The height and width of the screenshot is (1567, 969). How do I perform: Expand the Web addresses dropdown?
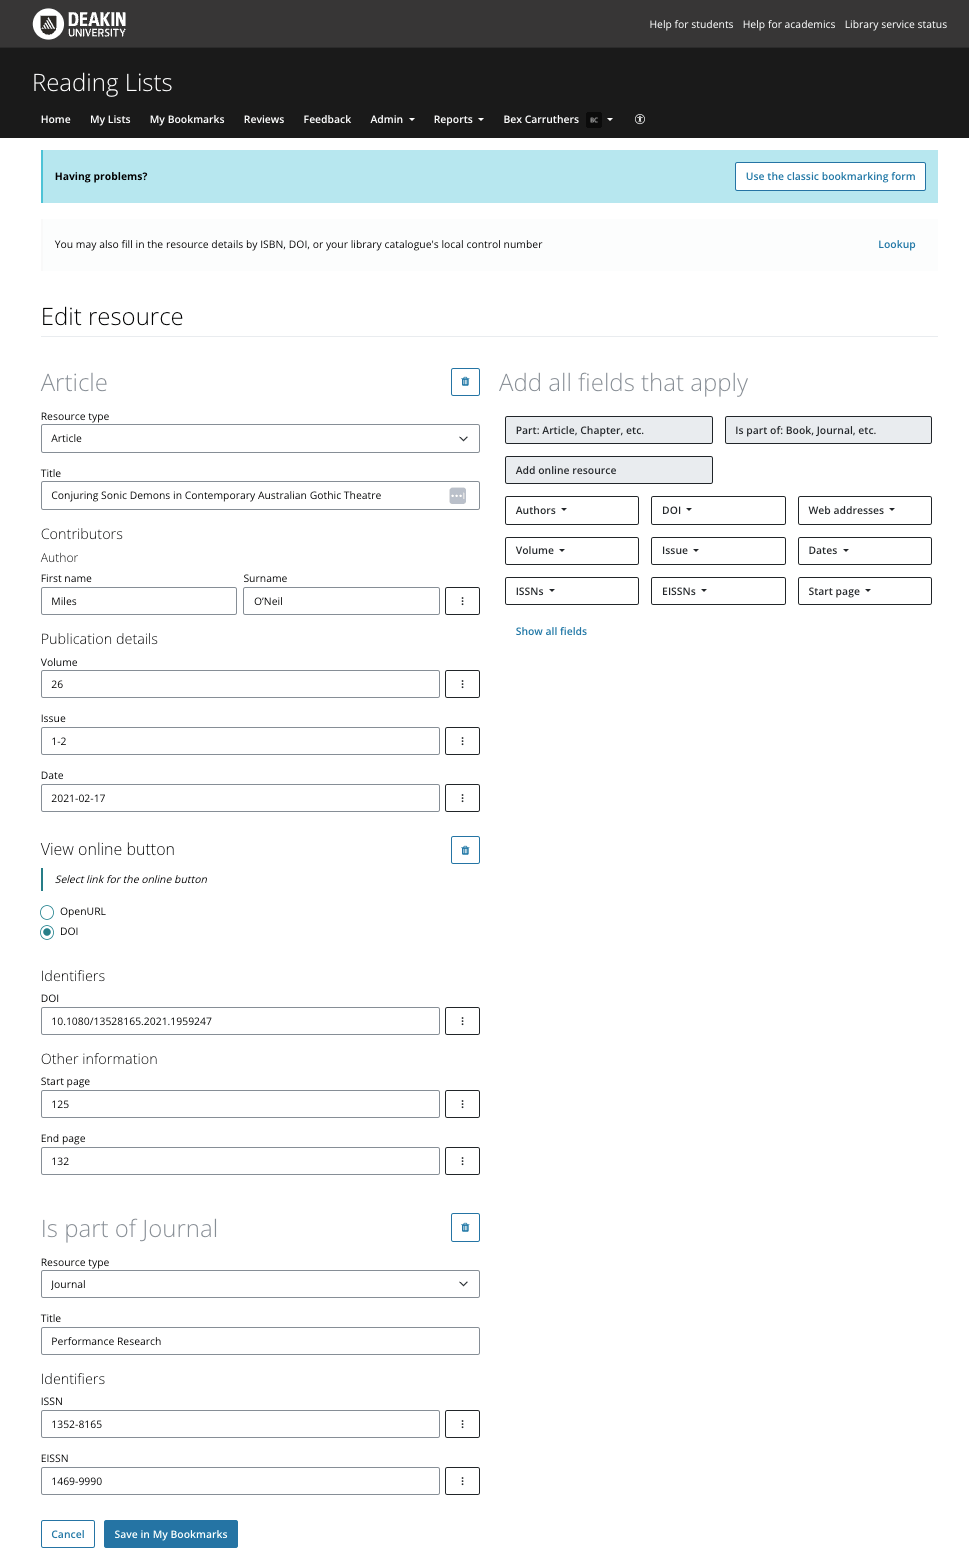click(864, 510)
